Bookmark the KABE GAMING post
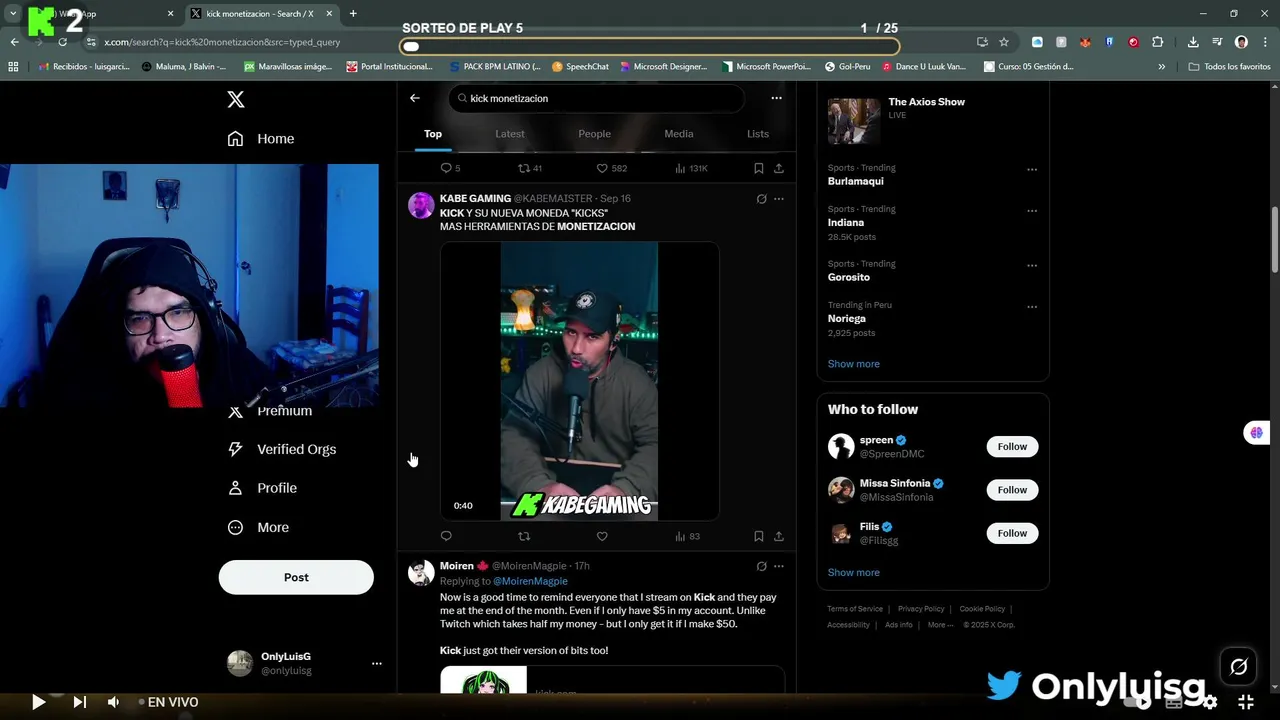 759,536
